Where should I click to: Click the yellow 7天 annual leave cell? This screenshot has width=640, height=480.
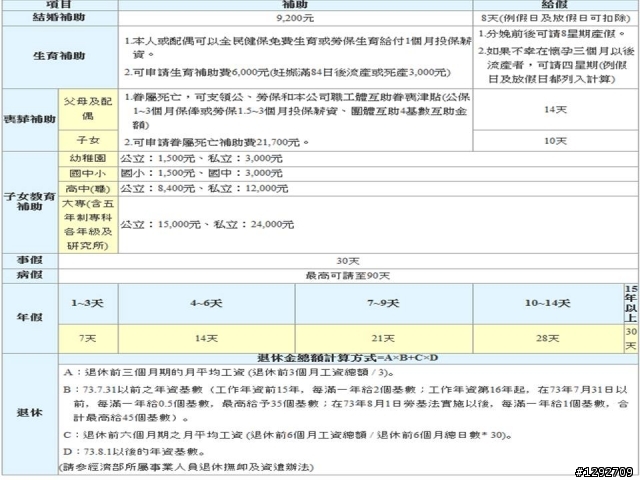click(88, 339)
